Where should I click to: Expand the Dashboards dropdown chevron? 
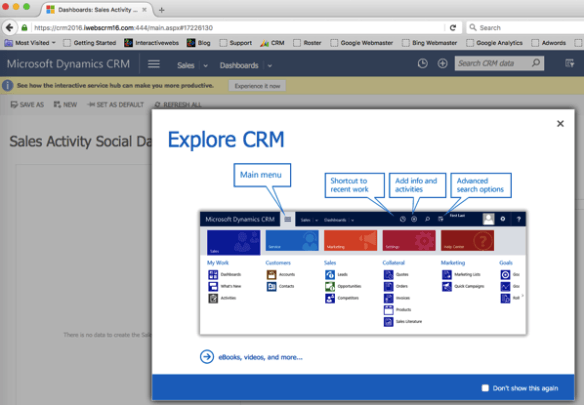(x=270, y=66)
